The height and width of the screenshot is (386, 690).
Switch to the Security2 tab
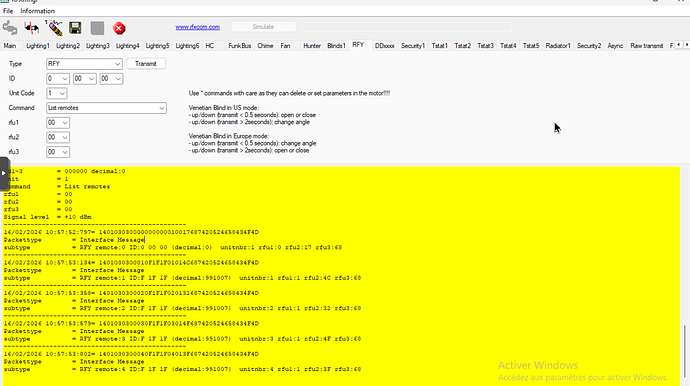coord(589,46)
